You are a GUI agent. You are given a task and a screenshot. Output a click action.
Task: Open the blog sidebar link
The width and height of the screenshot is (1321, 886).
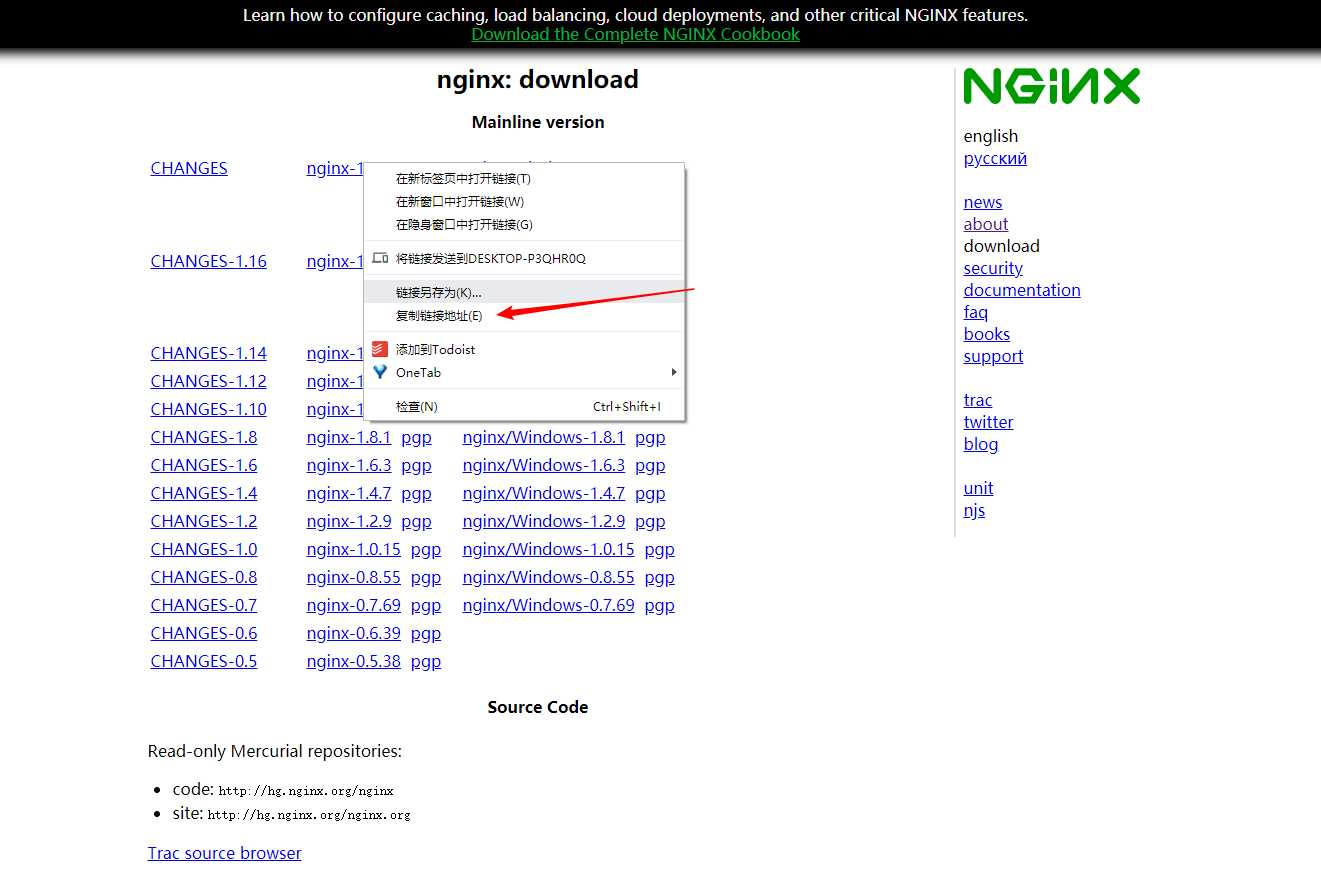point(981,444)
